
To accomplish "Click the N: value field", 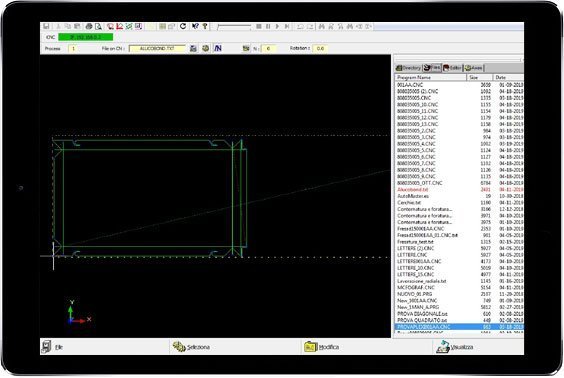I will tap(269, 48).
